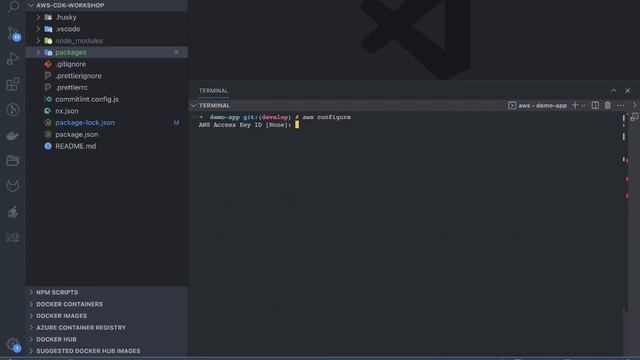Open the package-lock.json file

[107, 122]
